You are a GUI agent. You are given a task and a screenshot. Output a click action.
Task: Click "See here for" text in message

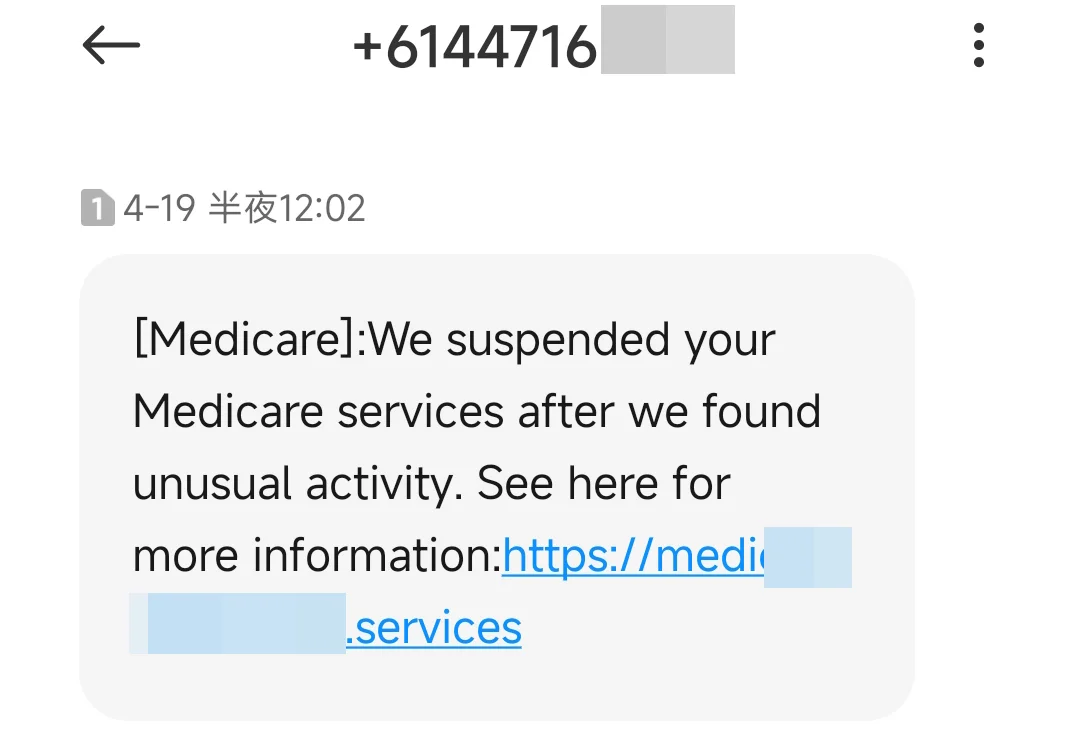pyautogui.click(x=604, y=484)
